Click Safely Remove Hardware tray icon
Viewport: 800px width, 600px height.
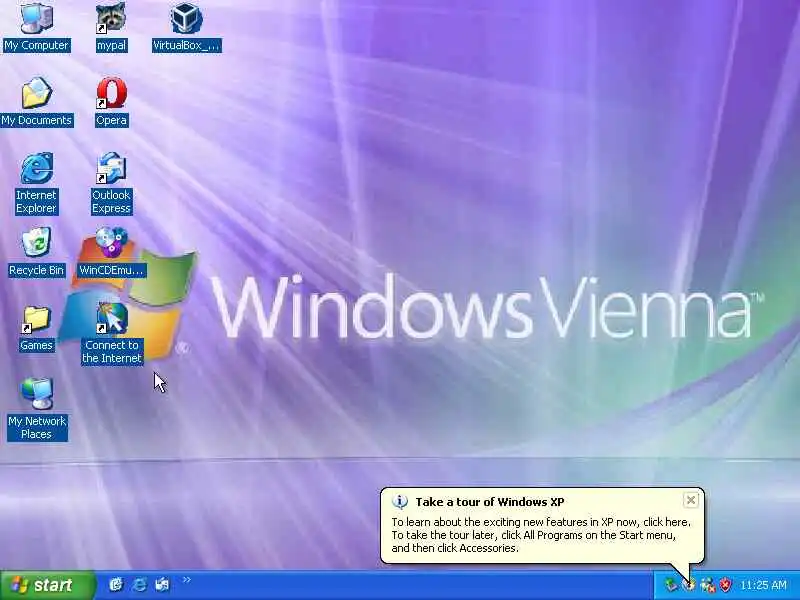(x=670, y=585)
